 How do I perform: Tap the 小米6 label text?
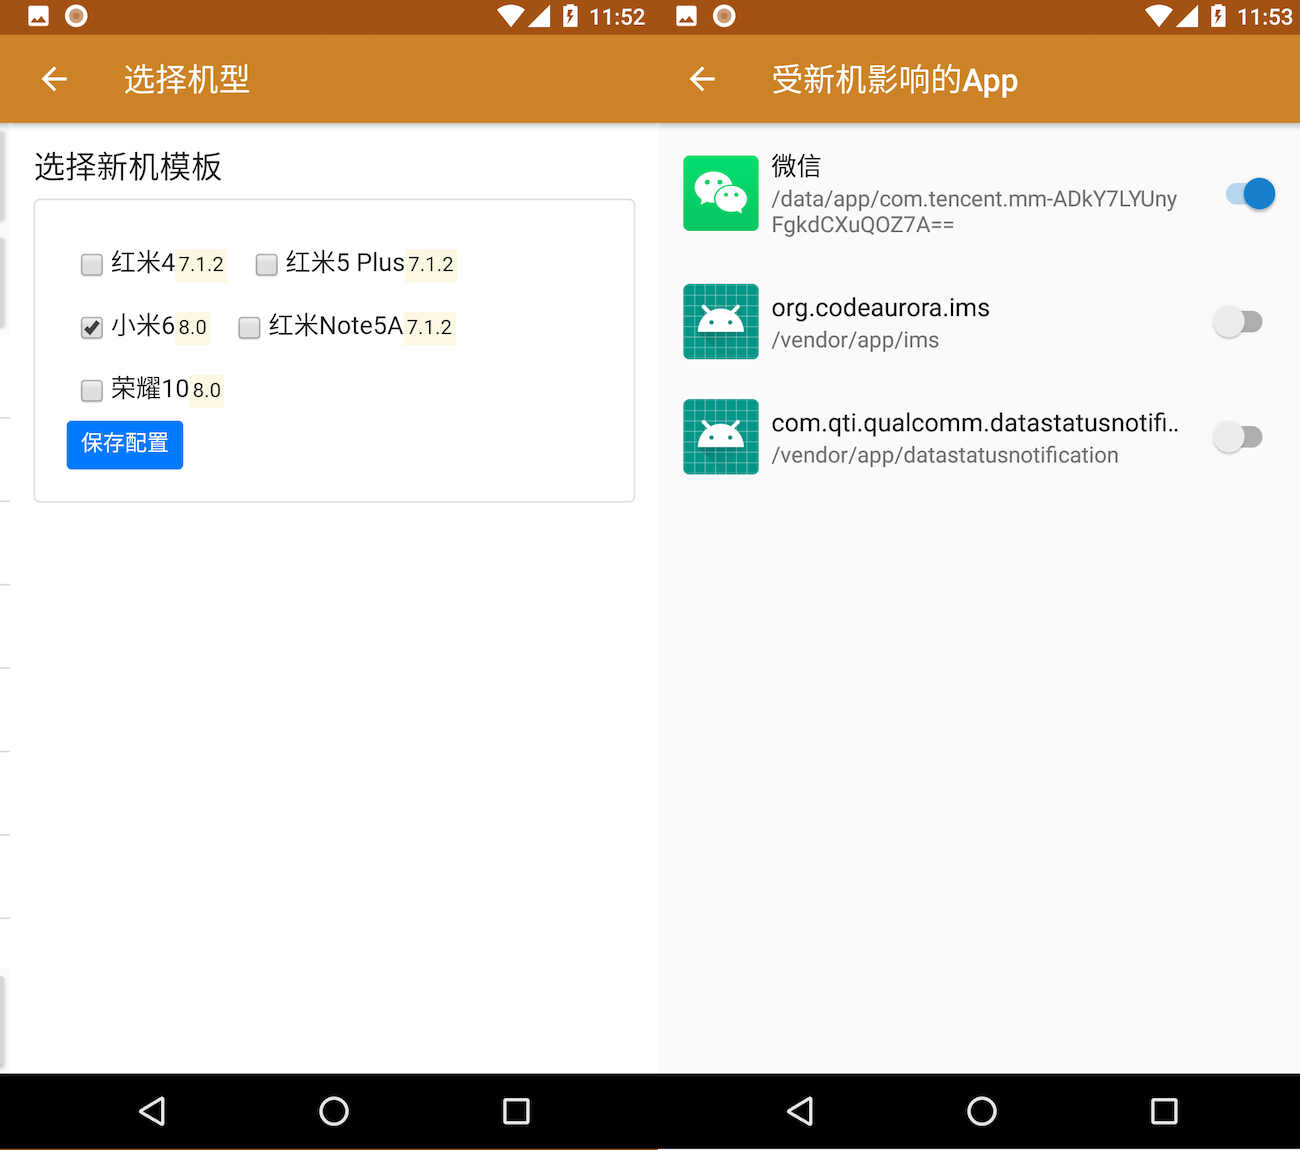tap(143, 325)
